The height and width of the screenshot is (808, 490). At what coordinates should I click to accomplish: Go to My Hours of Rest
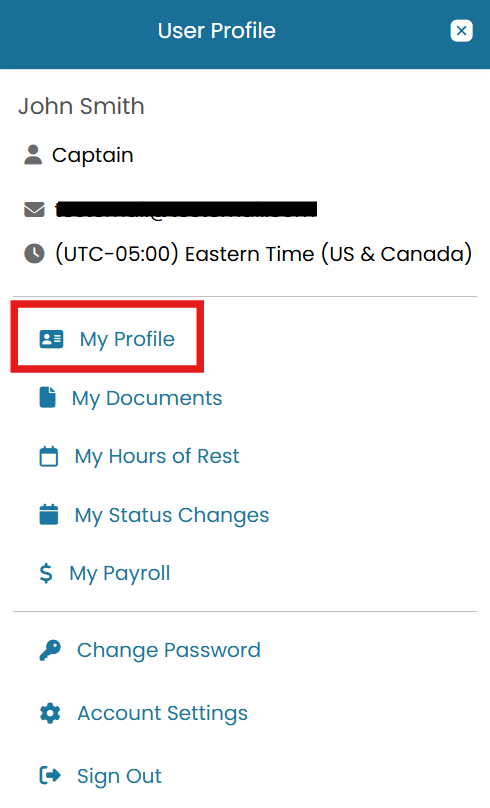(x=157, y=457)
